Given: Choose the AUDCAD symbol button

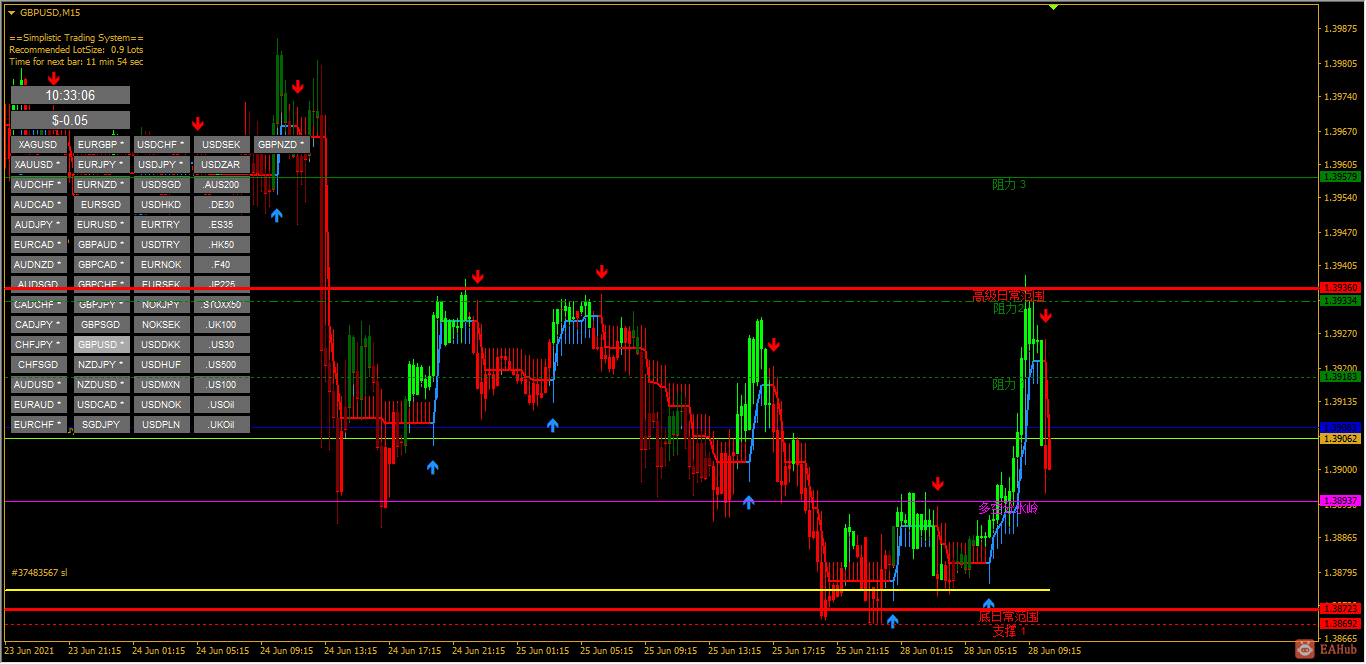Looking at the screenshot, I should click(38, 205).
